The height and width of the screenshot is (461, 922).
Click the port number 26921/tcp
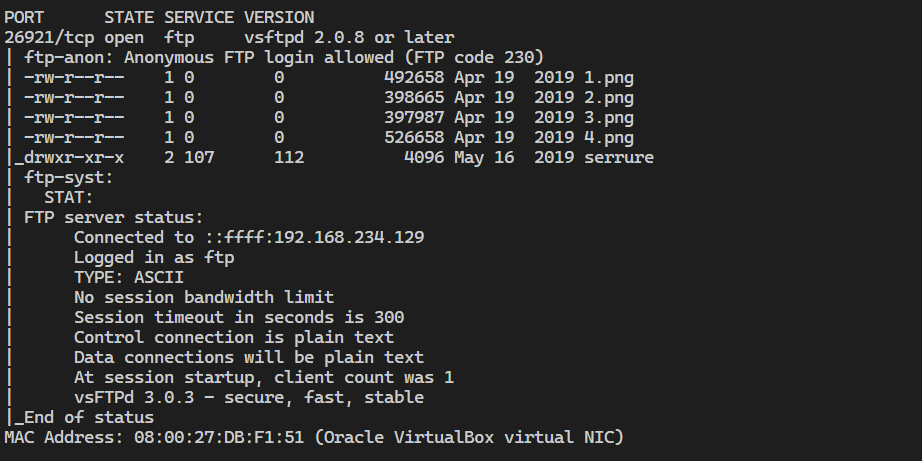point(49,38)
